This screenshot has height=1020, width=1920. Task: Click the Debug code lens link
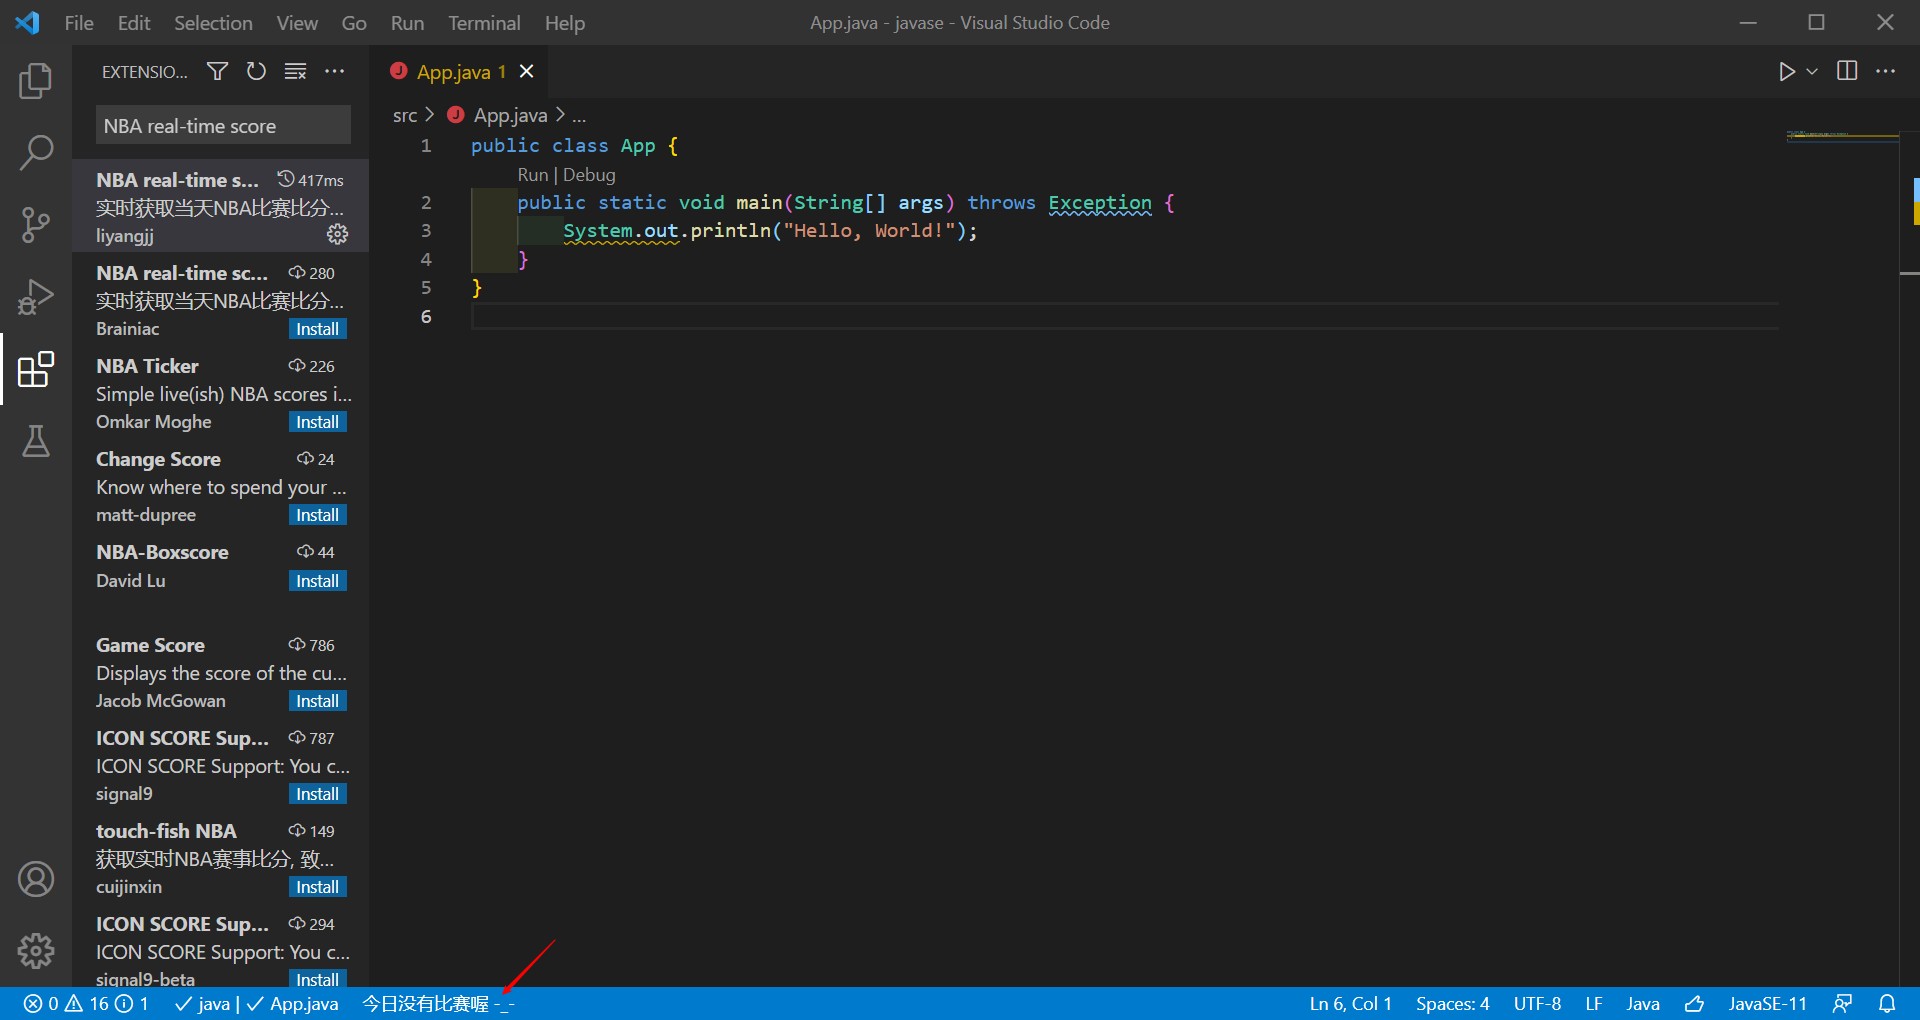(x=589, y=174)
